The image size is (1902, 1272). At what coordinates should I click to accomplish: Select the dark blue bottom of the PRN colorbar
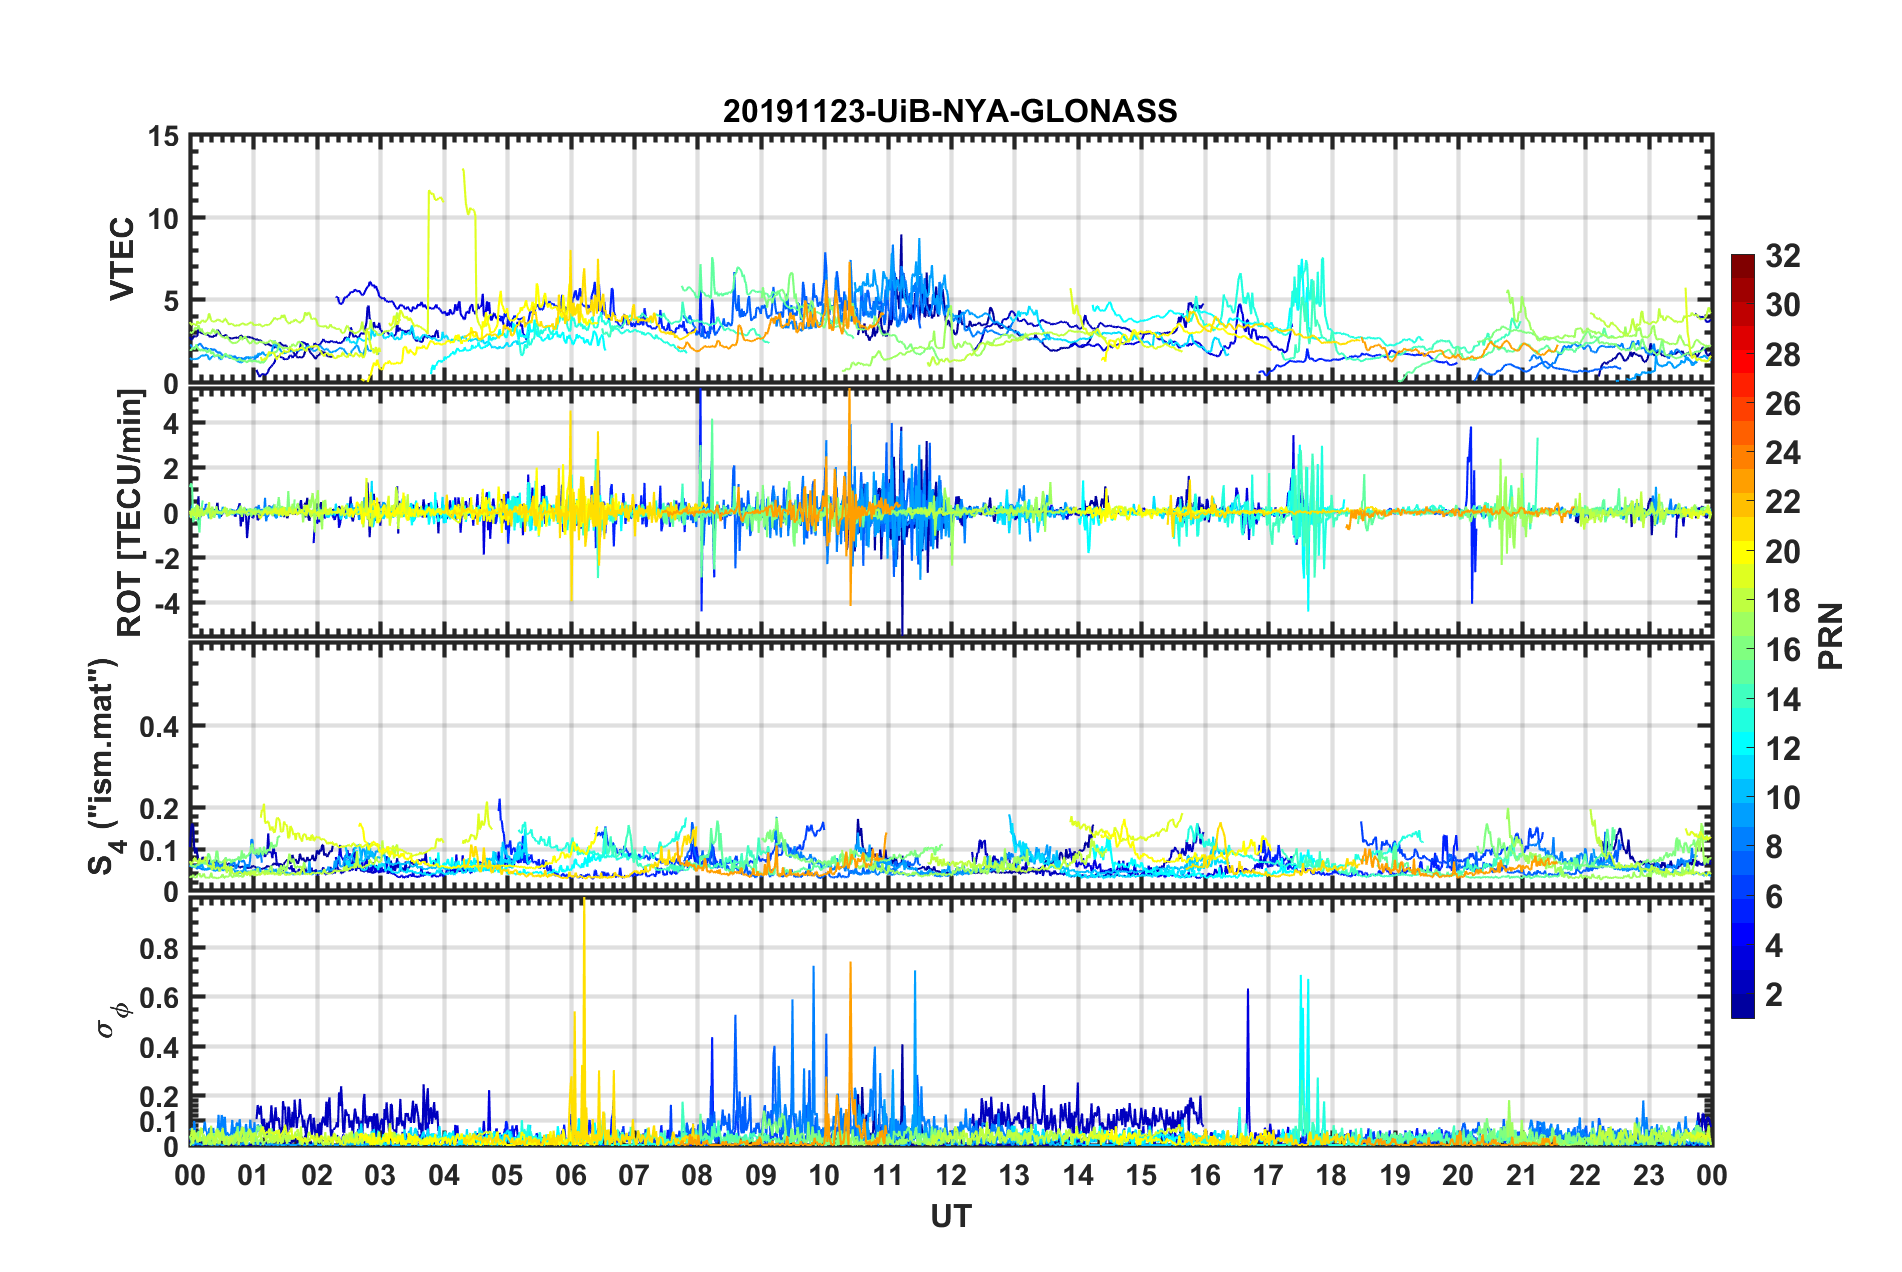tap(1743, 1008)
